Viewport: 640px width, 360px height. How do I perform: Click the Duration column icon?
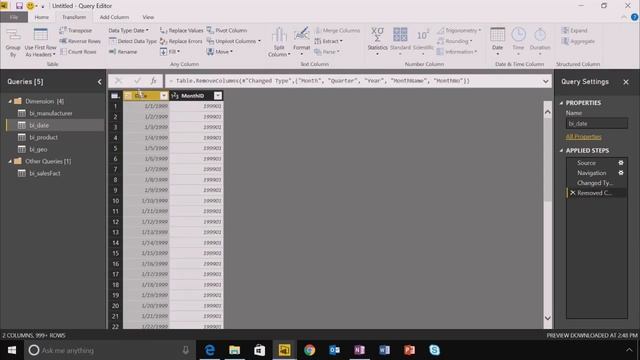(540, 35)
